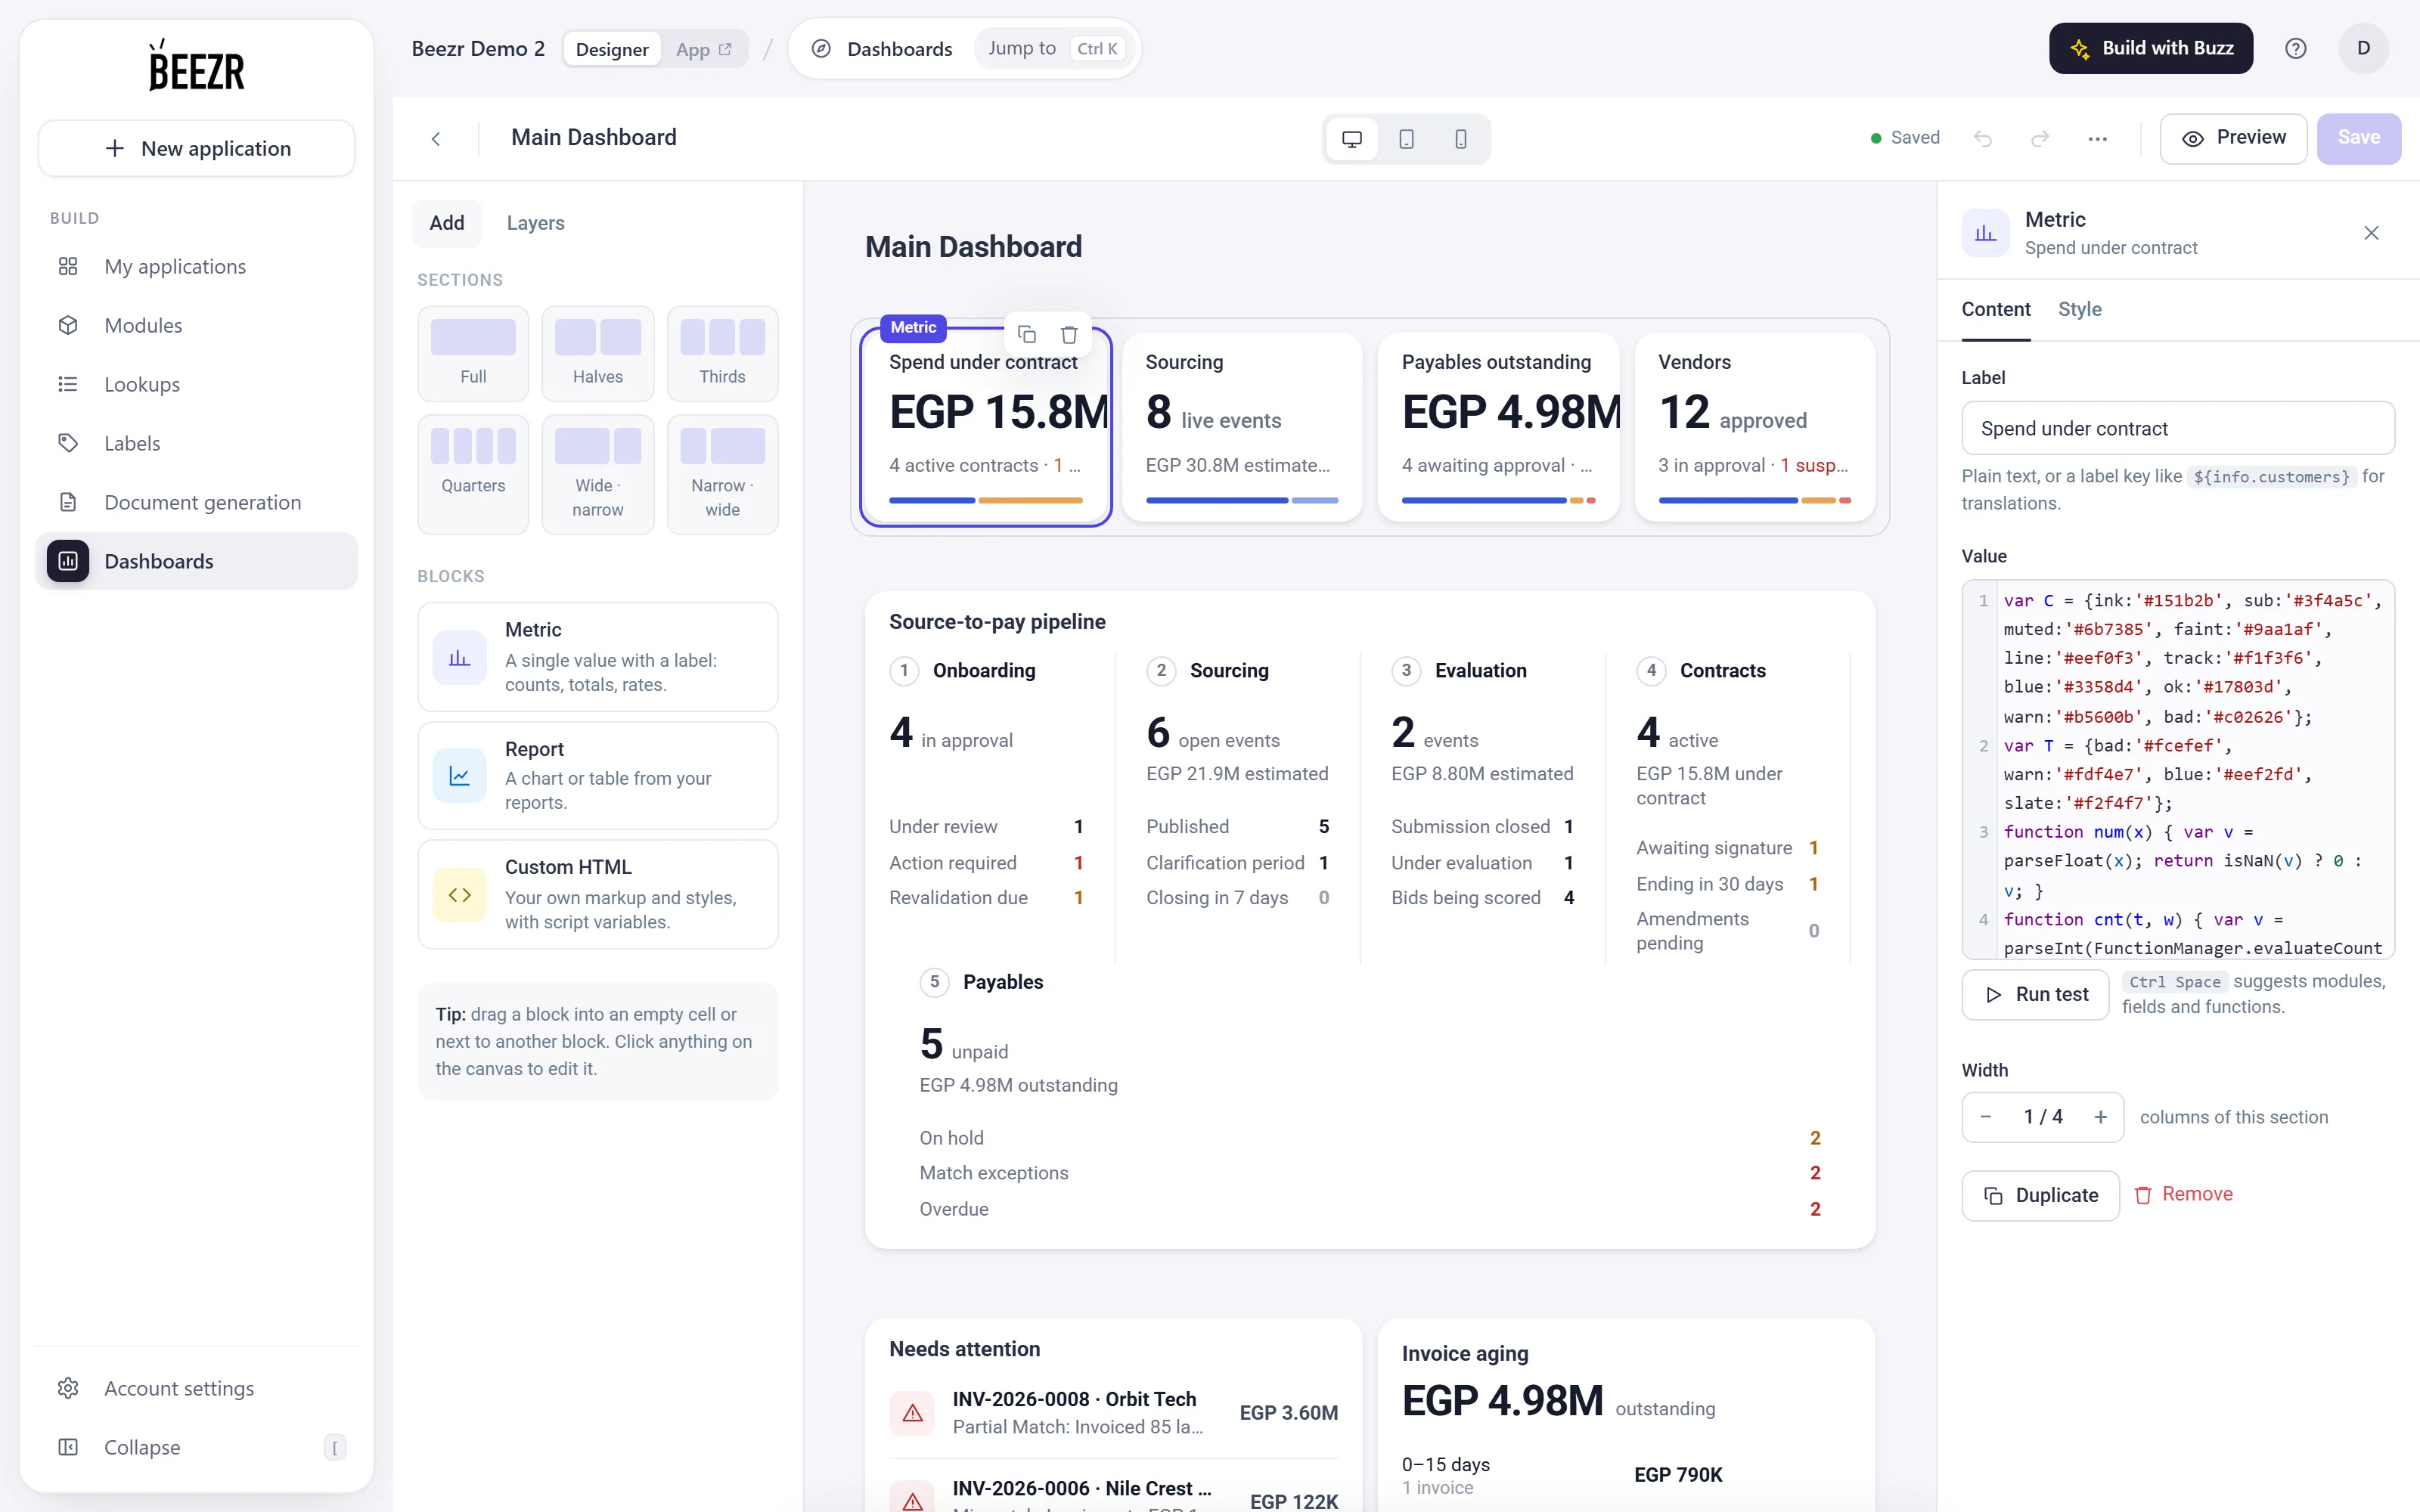Click the Run test button

[x=2035, y=994]
